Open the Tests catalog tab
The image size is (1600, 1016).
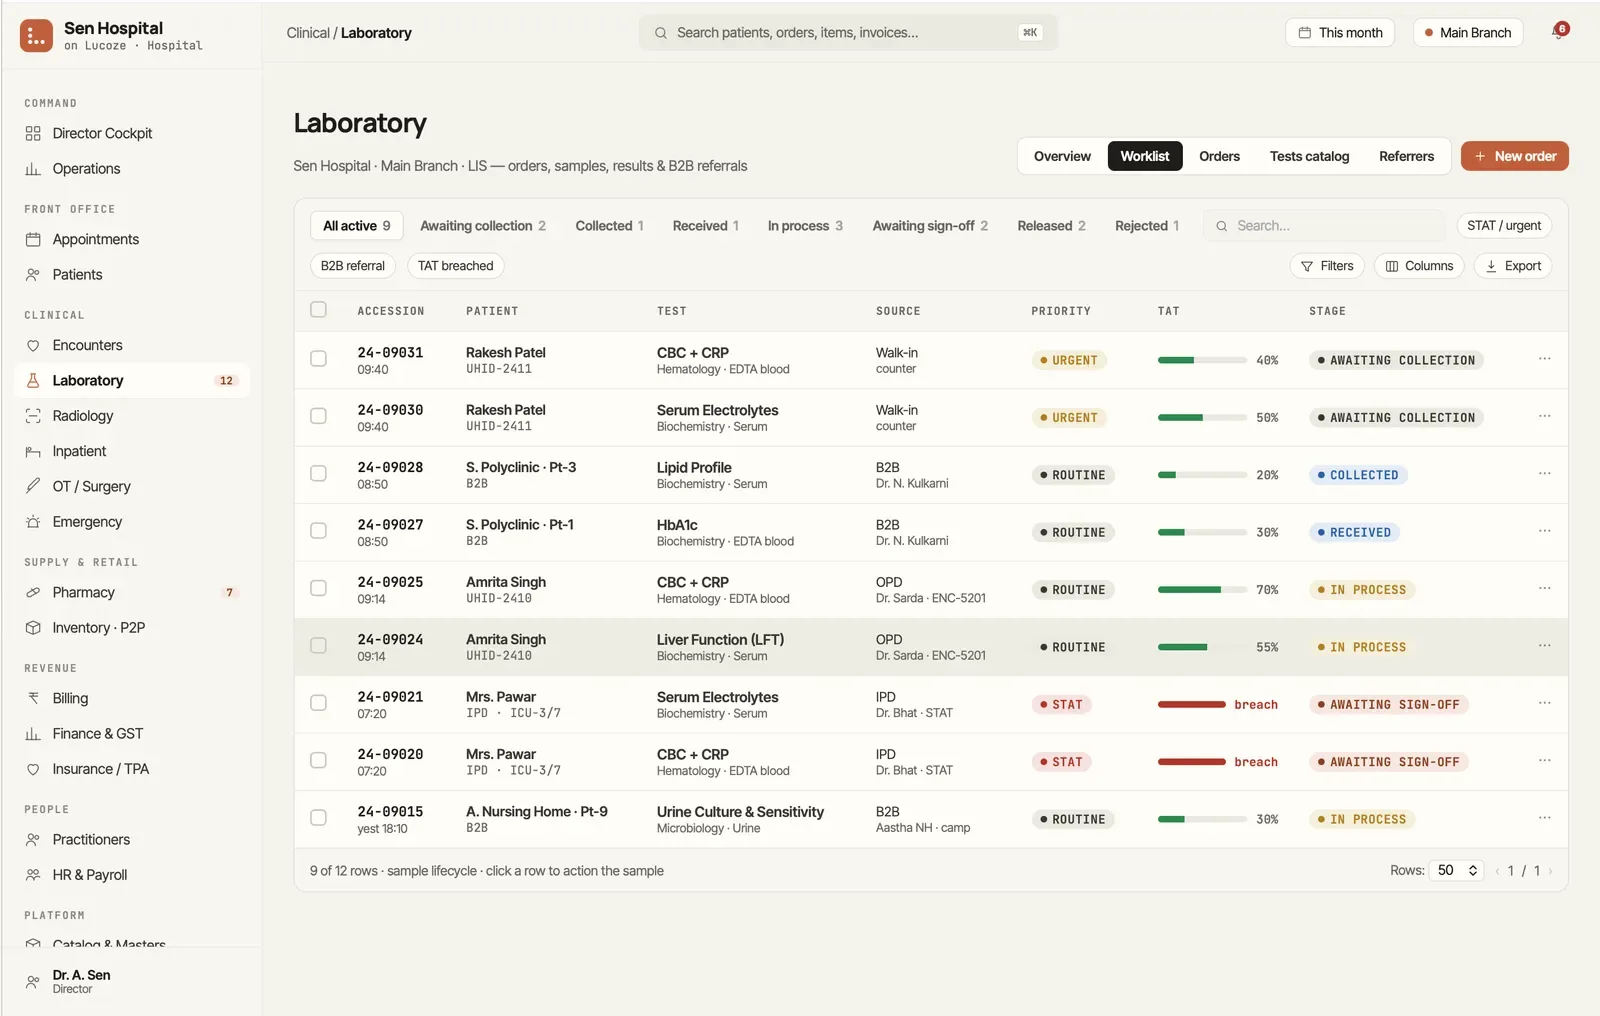(1309, 156)
